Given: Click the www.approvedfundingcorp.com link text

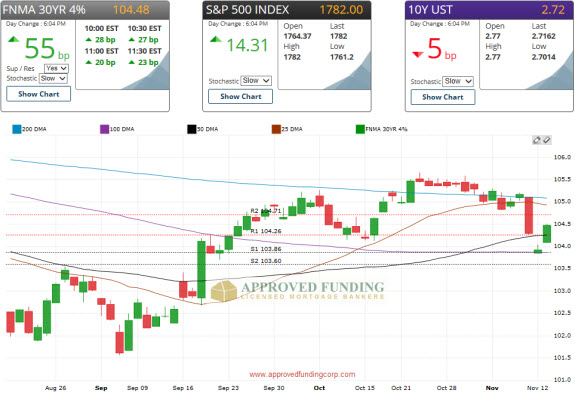Looking at the screenshot, I should tap(302, 374).
